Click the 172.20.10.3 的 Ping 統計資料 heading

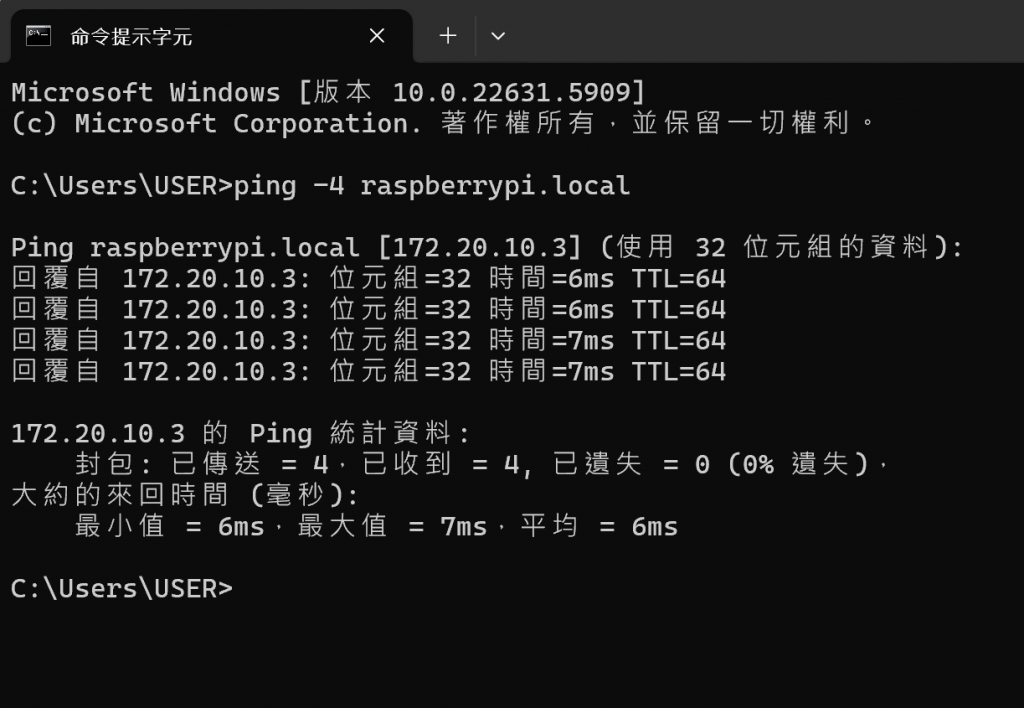238,433
